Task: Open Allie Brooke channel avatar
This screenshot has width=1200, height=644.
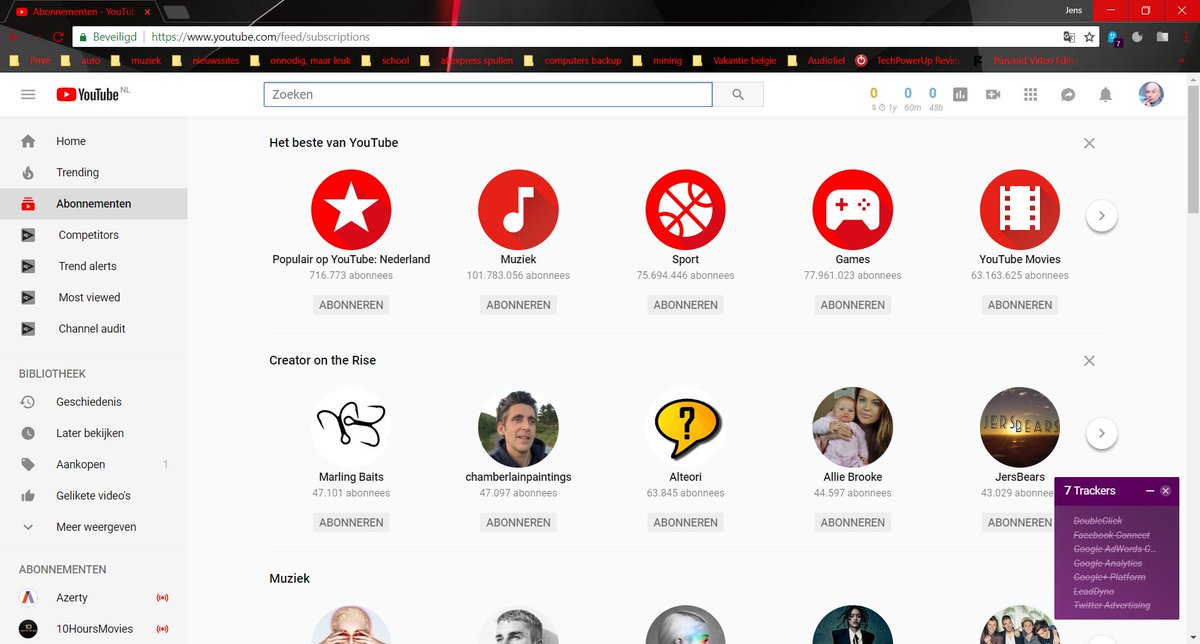Action: 853,428
